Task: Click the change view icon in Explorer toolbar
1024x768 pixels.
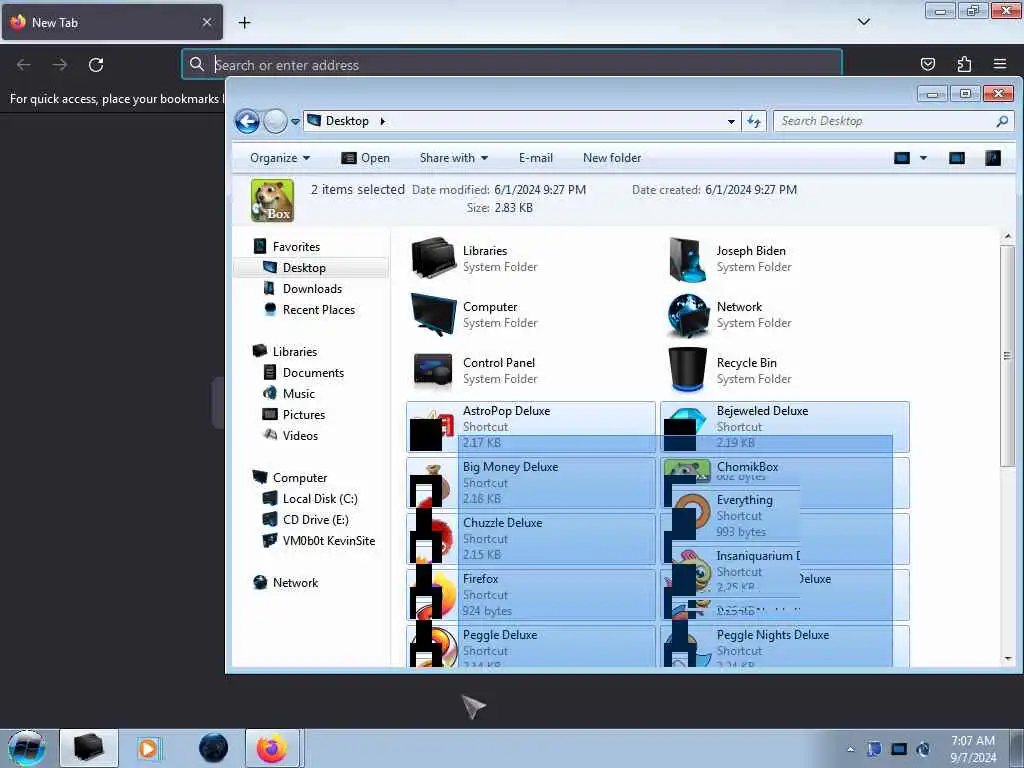Action: click(x=902, y=158)
